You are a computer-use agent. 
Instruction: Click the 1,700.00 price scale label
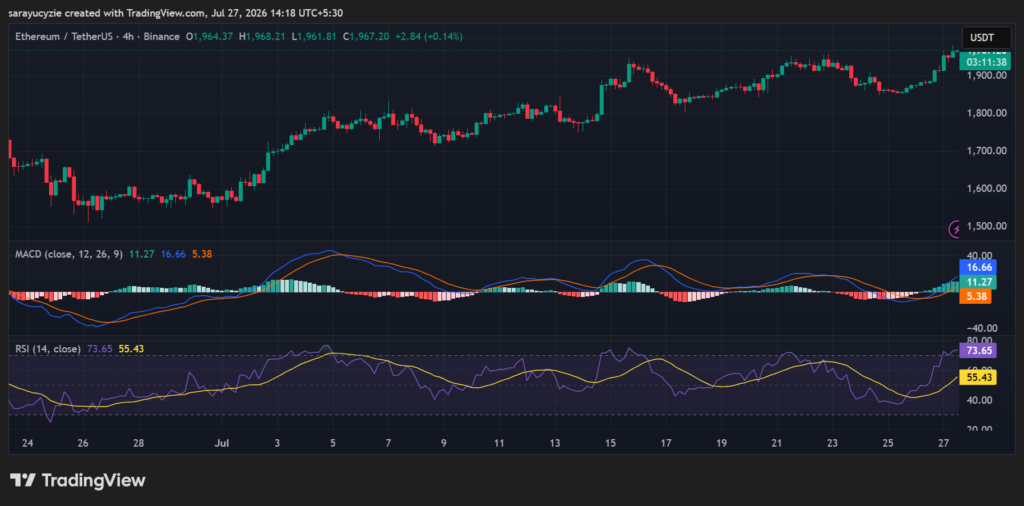point(987,151)
